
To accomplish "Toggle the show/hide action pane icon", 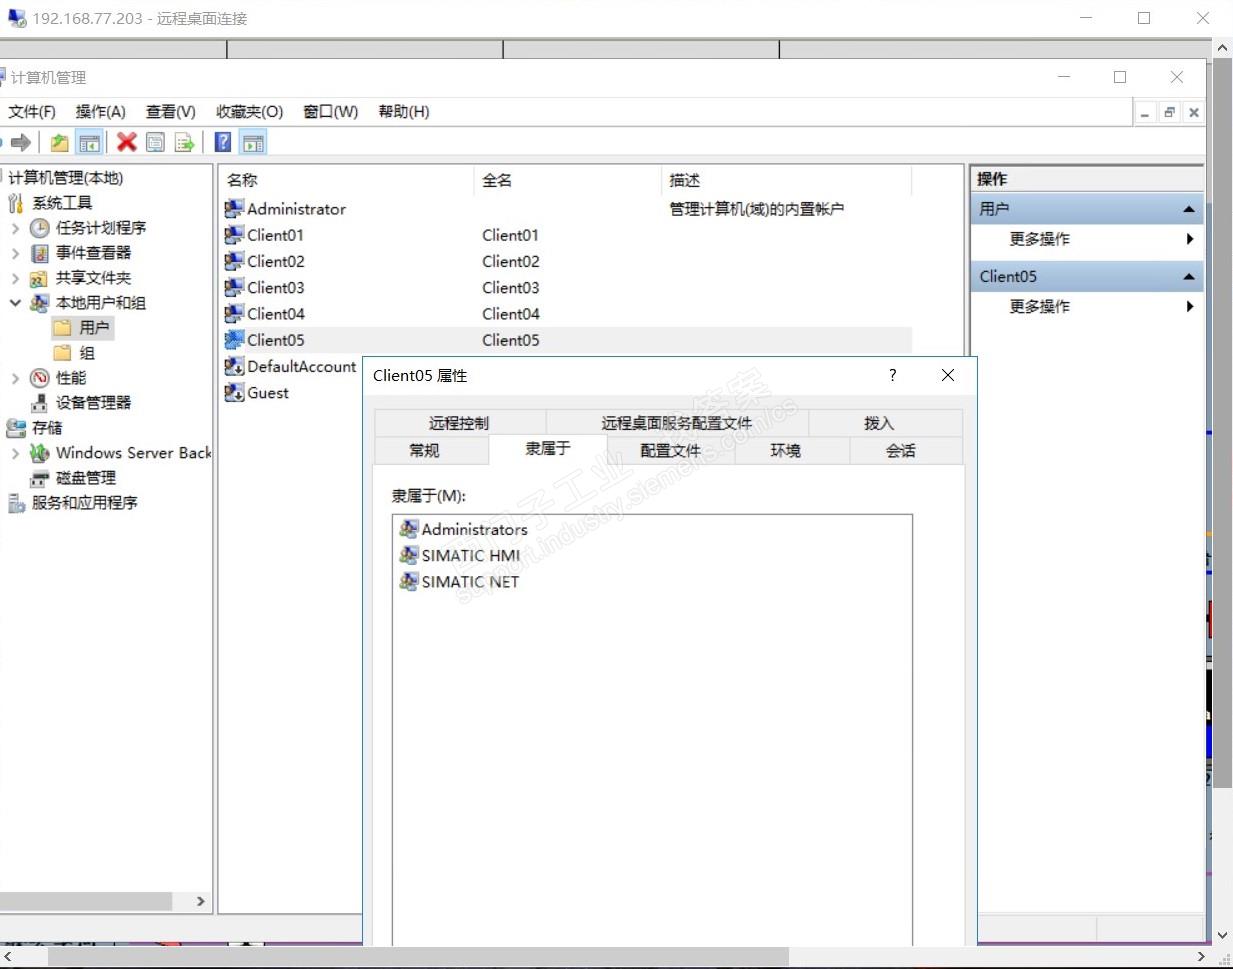I will tap(253, 142).
